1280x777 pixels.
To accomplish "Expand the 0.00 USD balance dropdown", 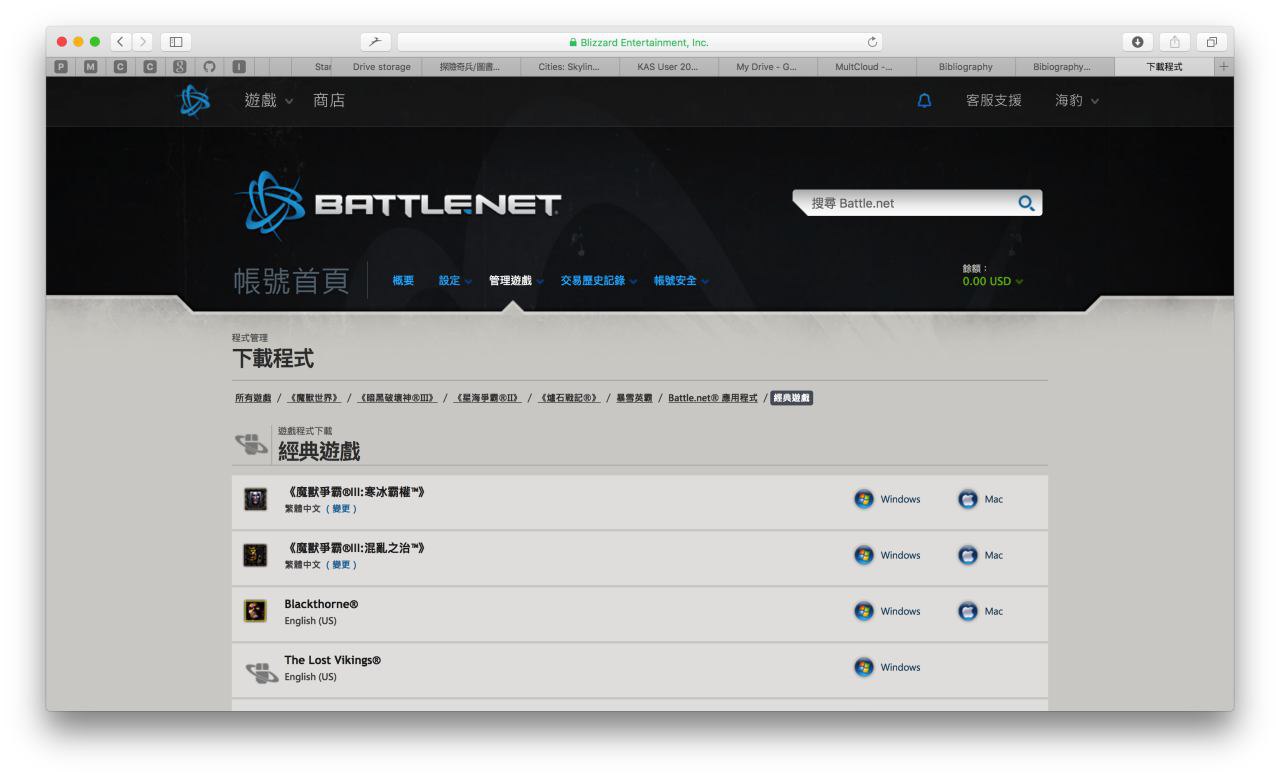I will [993, 281].
